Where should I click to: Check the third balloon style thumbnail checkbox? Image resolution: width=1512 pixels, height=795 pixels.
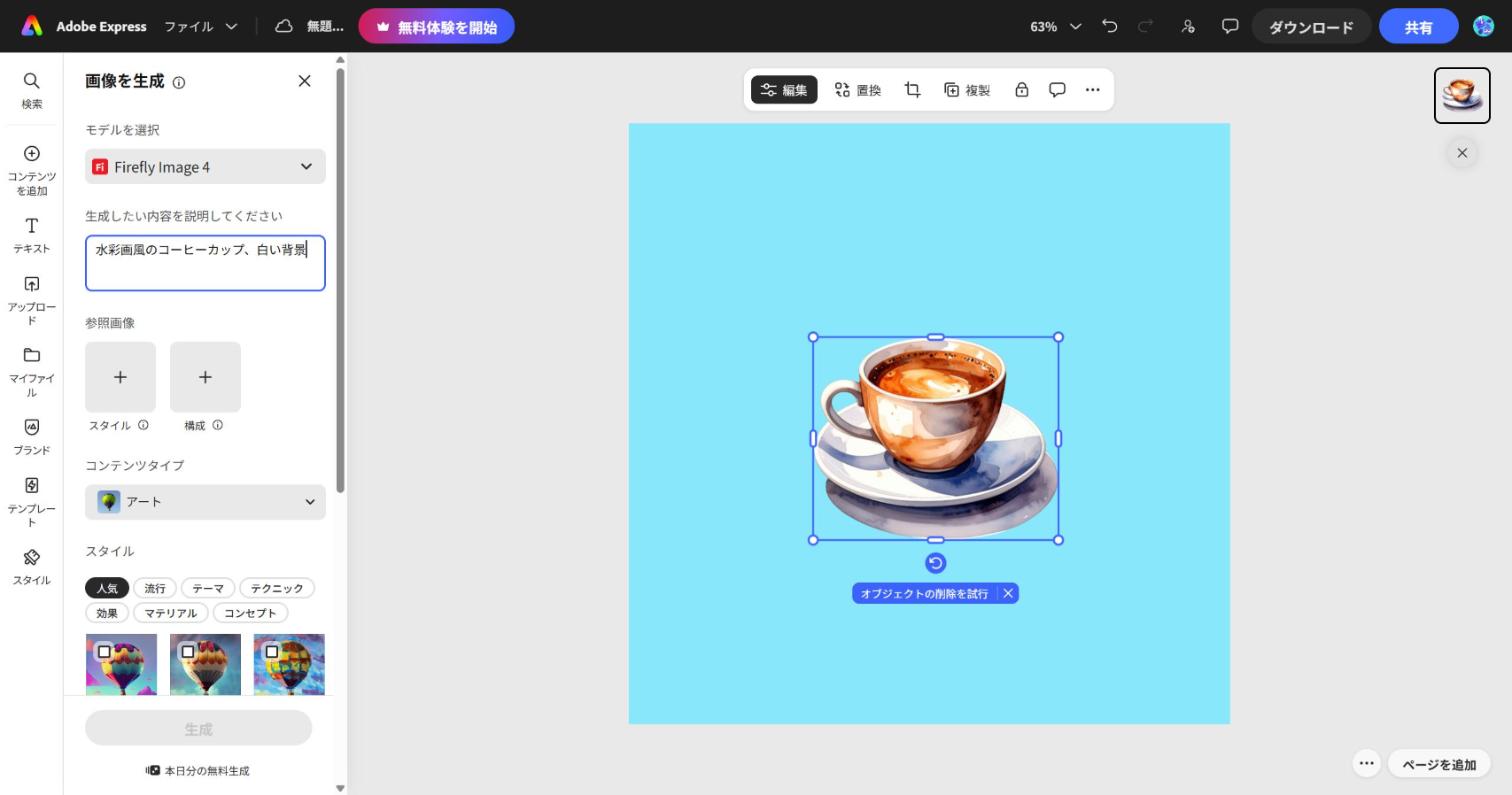pos(272,651)
